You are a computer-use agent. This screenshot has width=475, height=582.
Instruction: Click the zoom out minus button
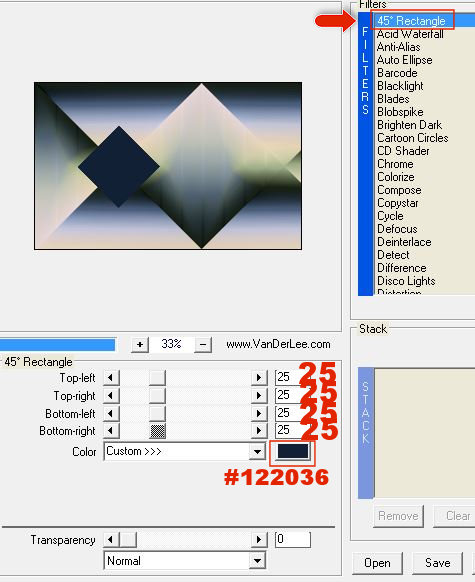click(203, 344)
